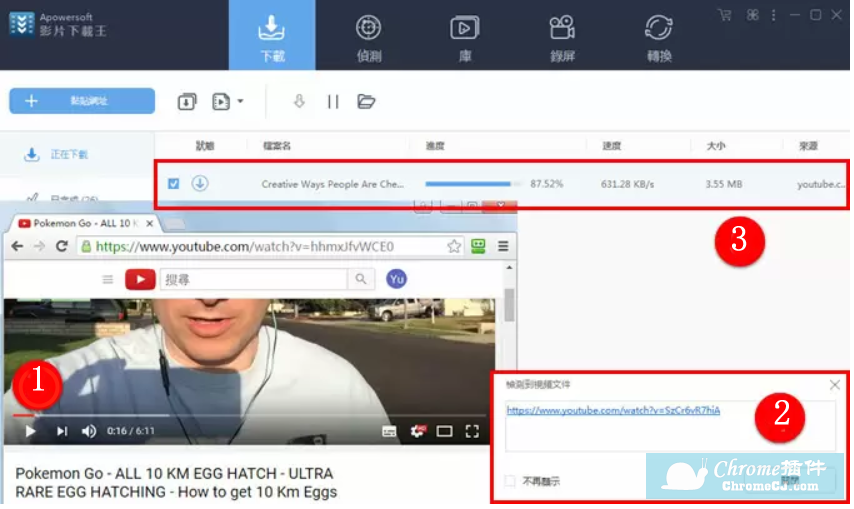Open the 庫 library tab
The height and width of the screenshot is (509, 854).
click(465, 38)
